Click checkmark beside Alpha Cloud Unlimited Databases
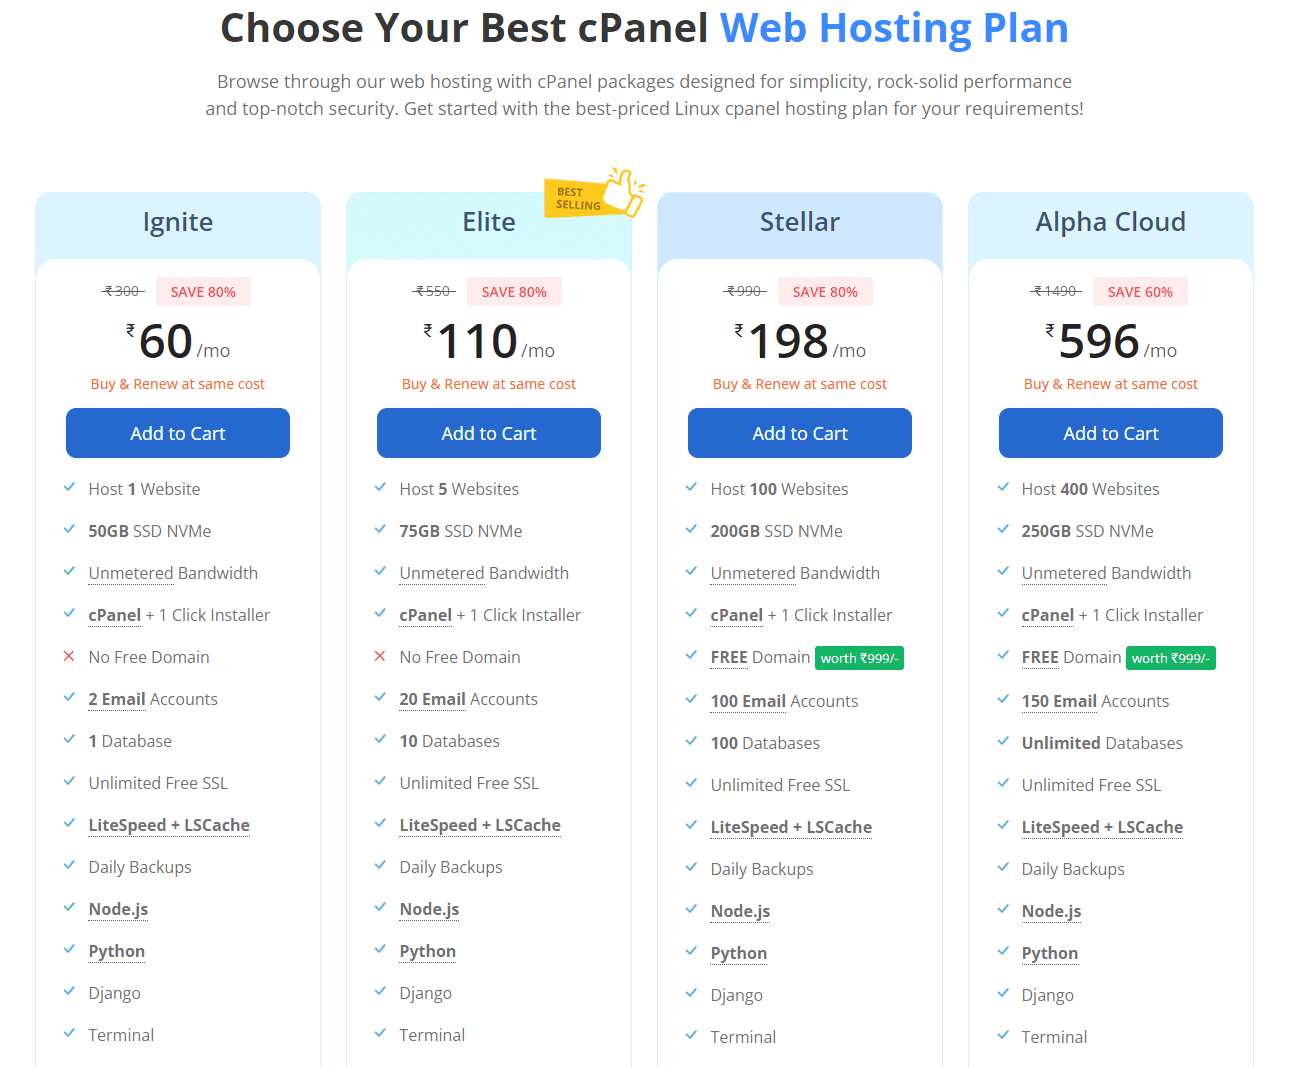 point(1003,741)
